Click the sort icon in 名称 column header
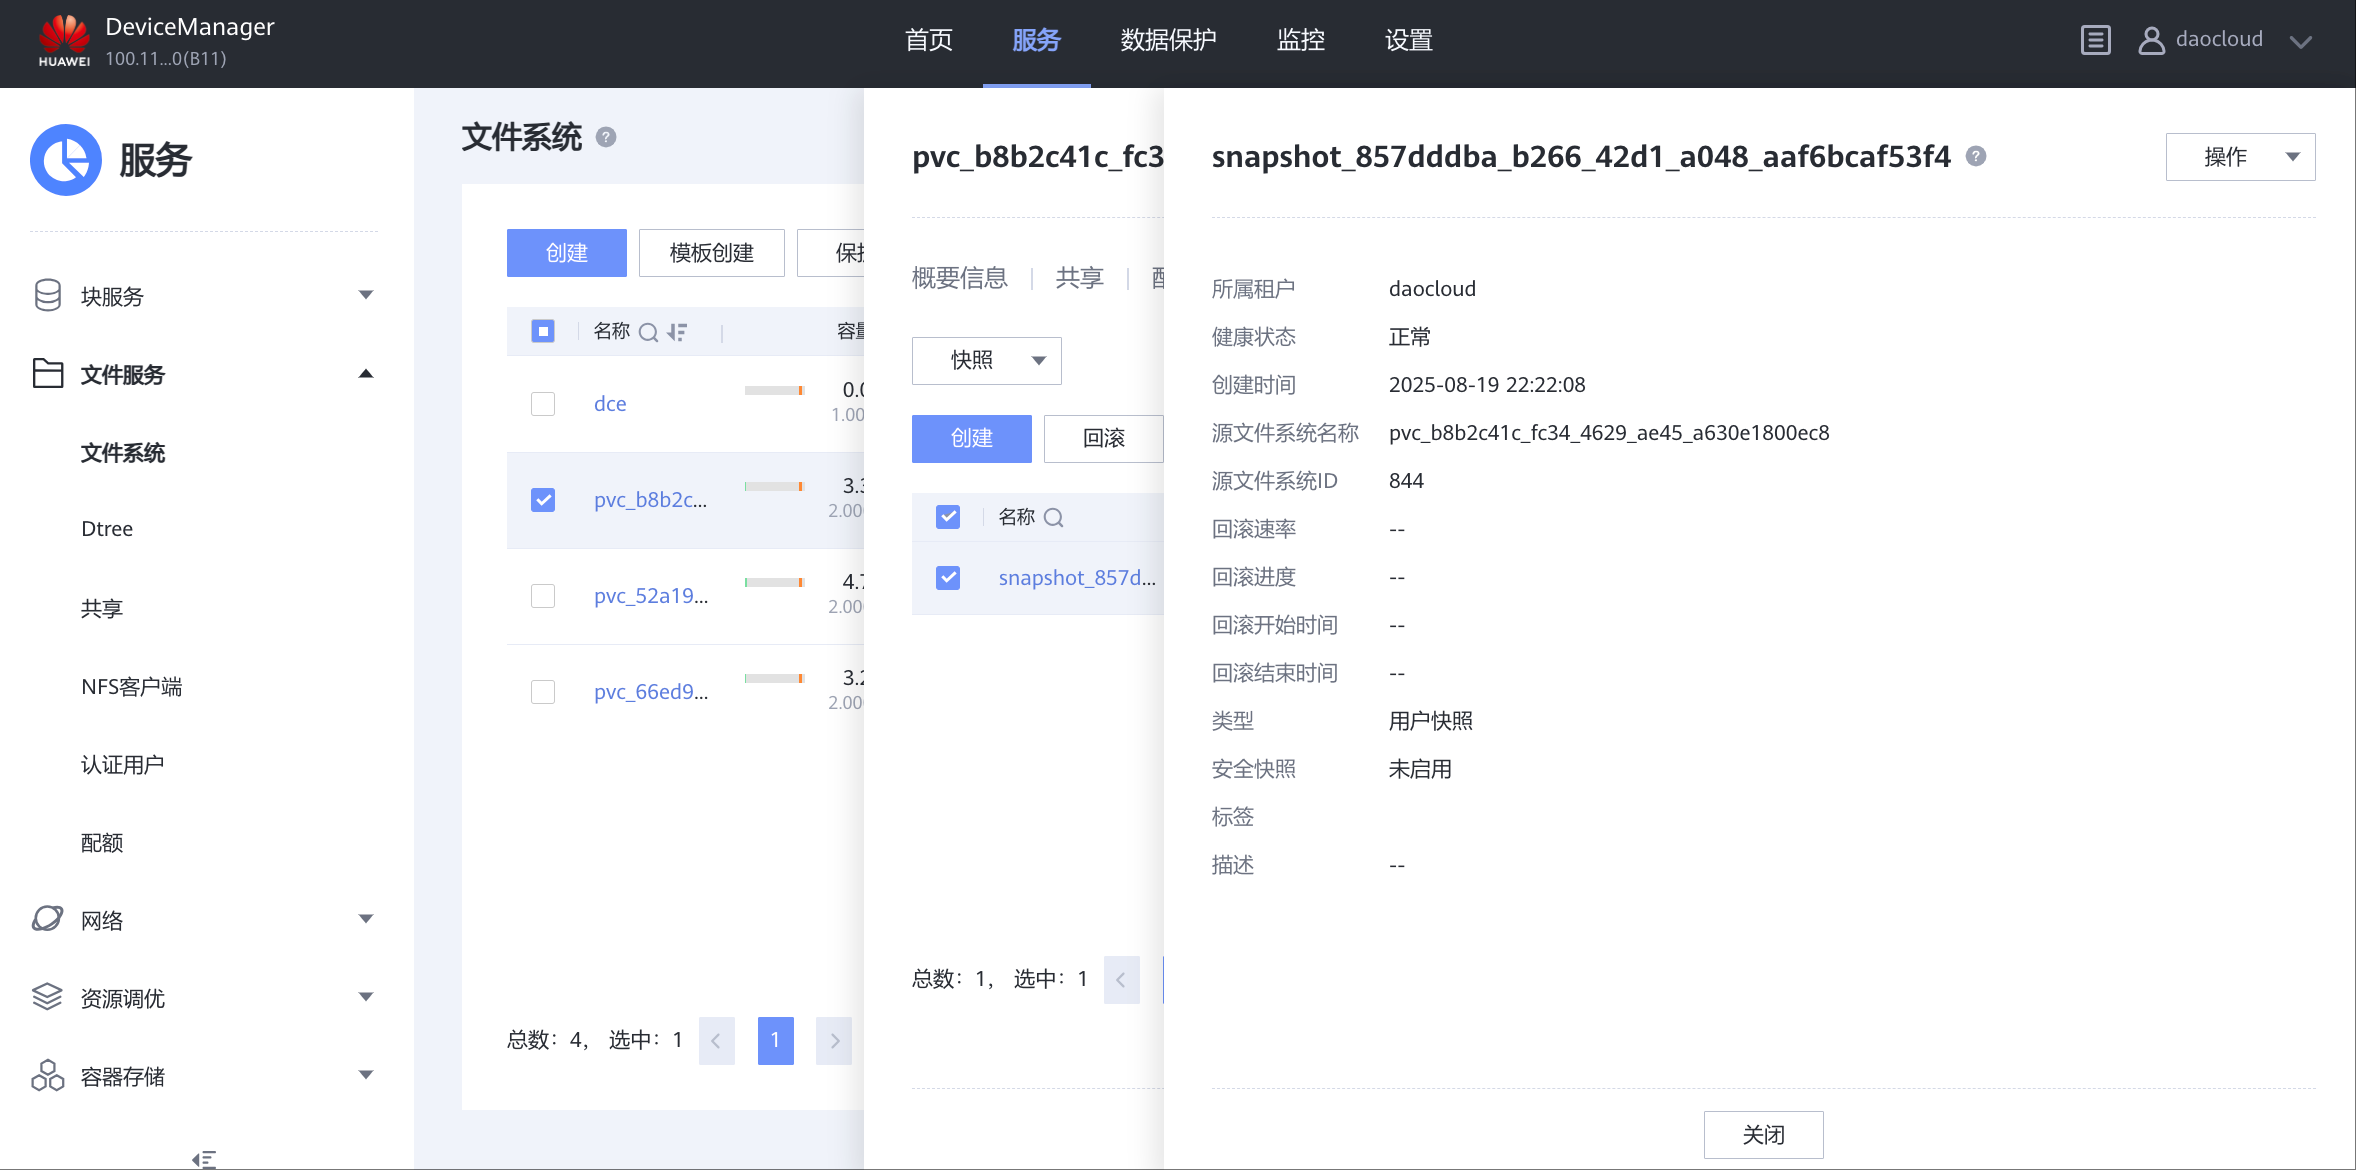 tap(677, 332)
